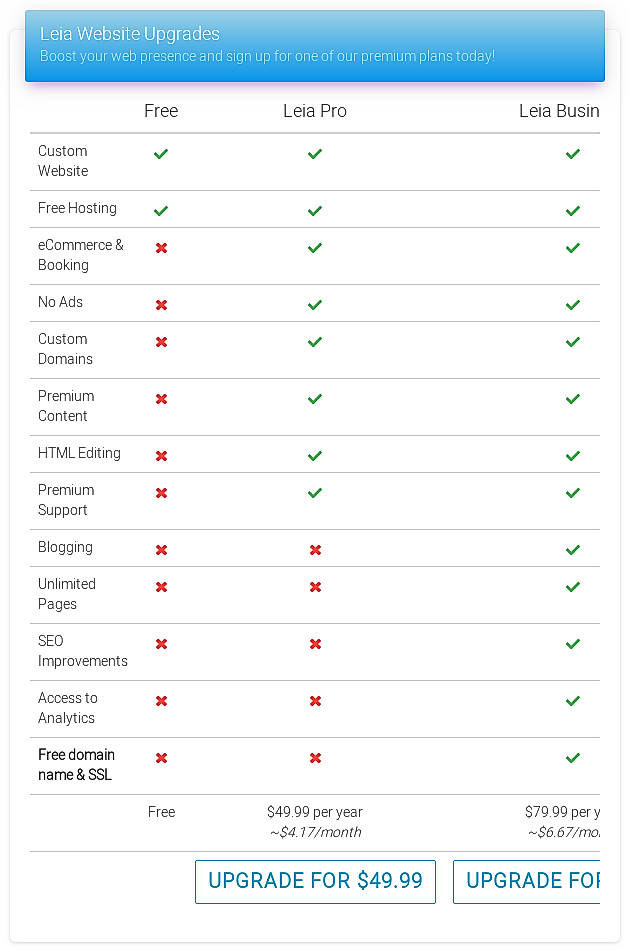The image size is (629, 950).
Task: Click the $49.99 per year price text
Action: click(315, 812)
